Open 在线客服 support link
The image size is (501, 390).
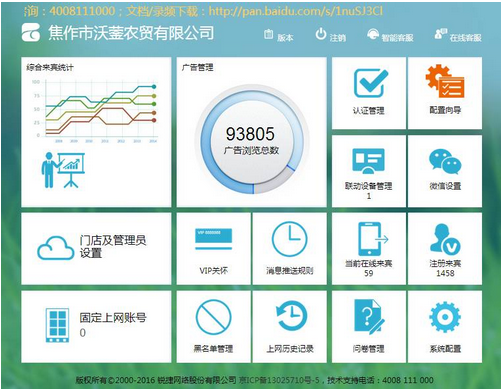click(458, 36)
